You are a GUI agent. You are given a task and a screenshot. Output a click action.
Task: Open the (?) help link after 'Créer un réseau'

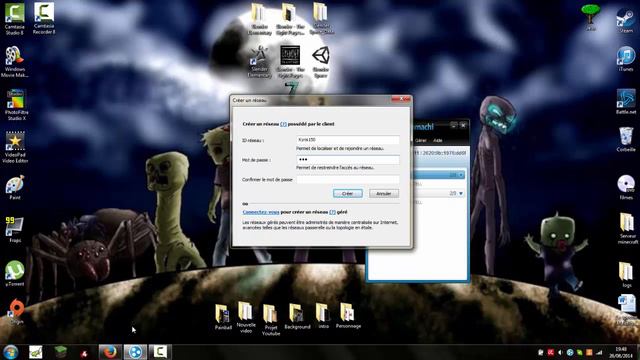click(x=283, y=124)
